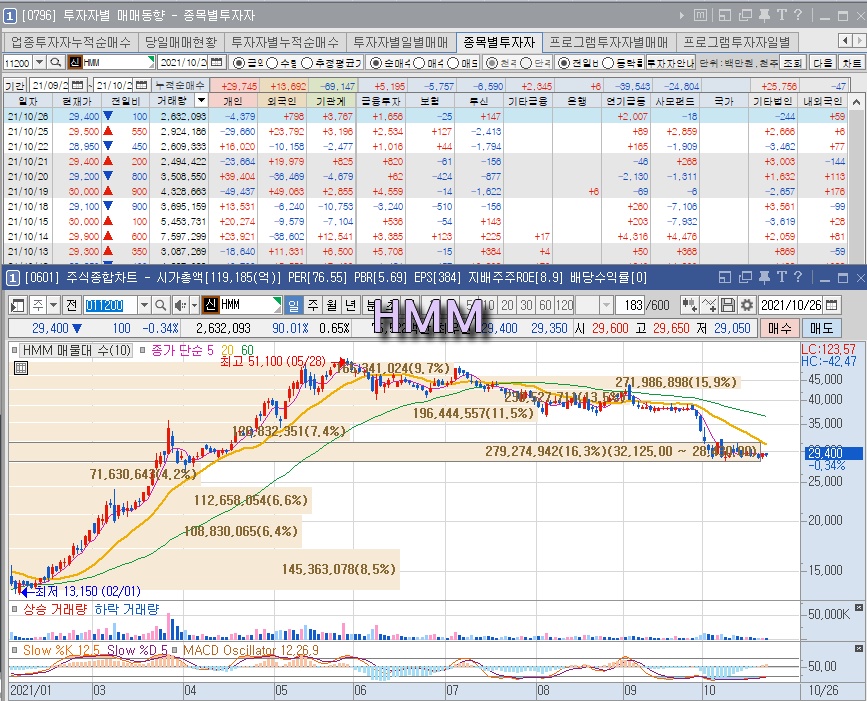
Task: Click the 투자자안내 button
Action: pyautogui.click(x=670, y=63)
